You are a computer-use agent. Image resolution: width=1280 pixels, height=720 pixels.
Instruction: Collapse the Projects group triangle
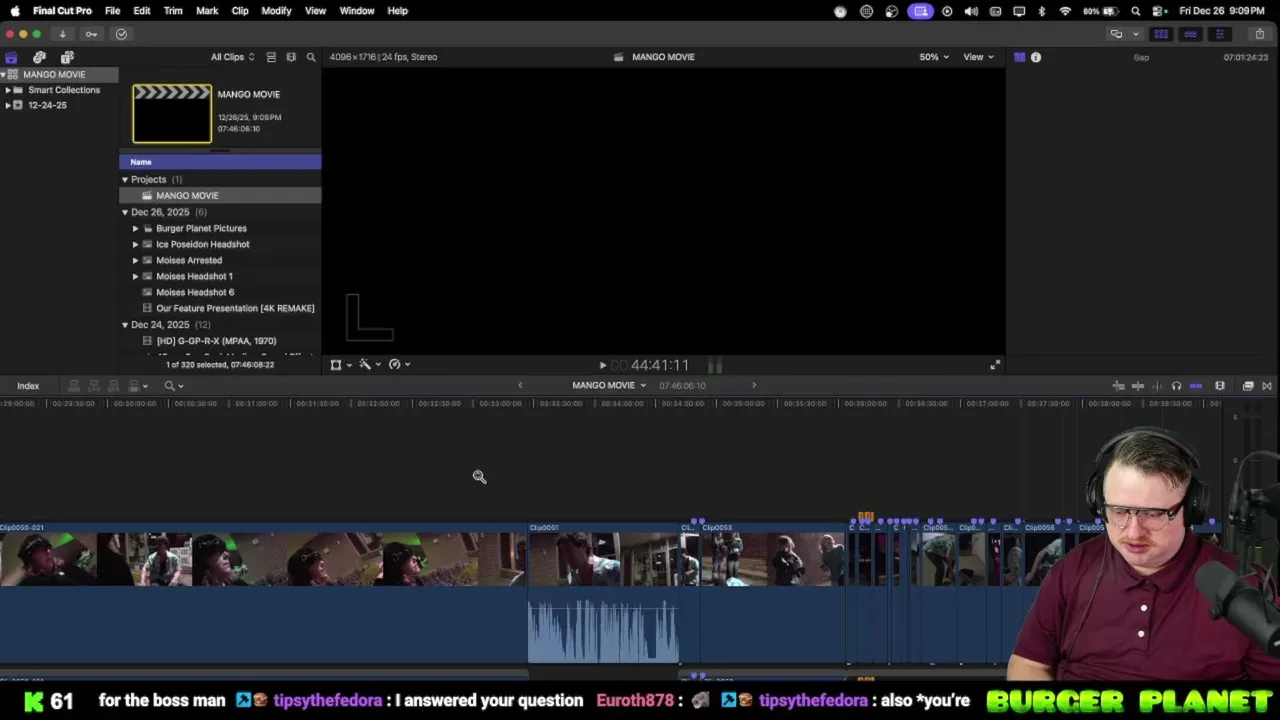[x=125, y=180]
